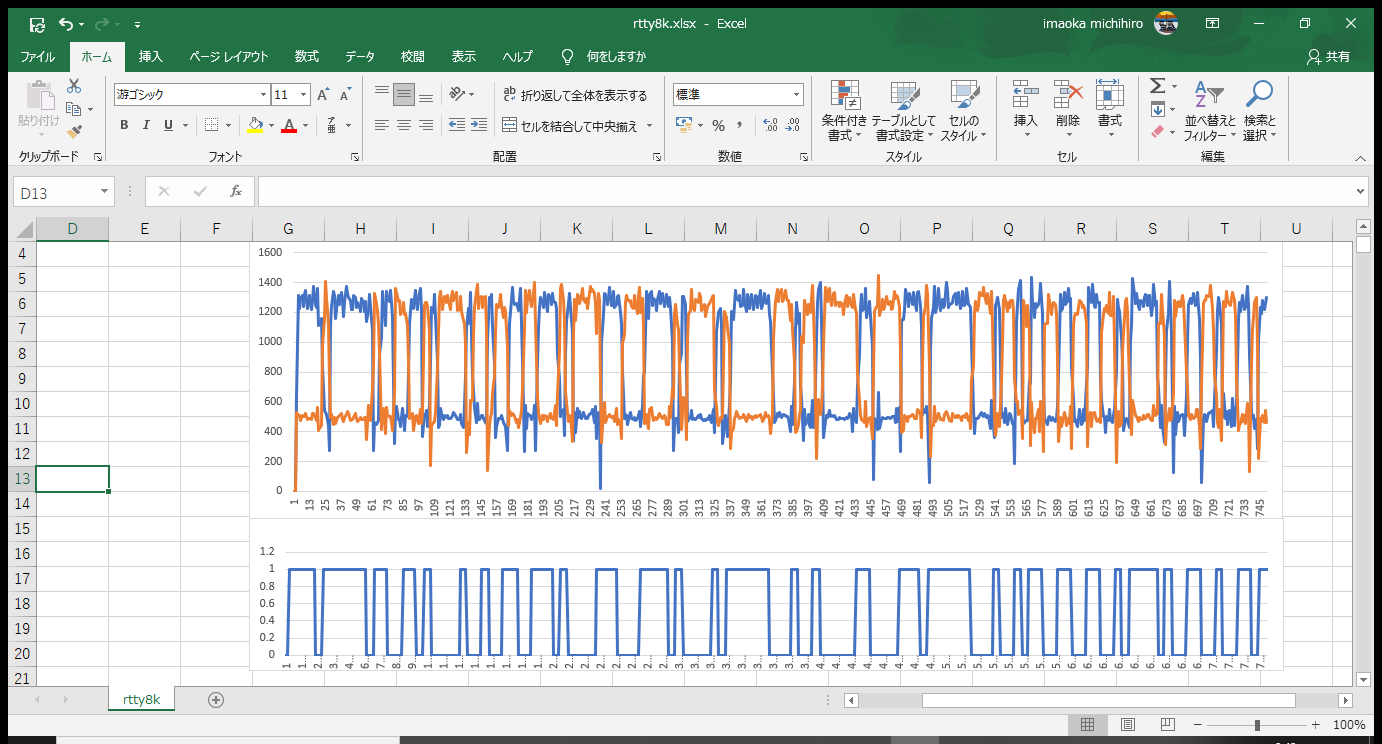Toggle Underline formatting
The height and width of the screenshot is (744, 1382).
168,125
